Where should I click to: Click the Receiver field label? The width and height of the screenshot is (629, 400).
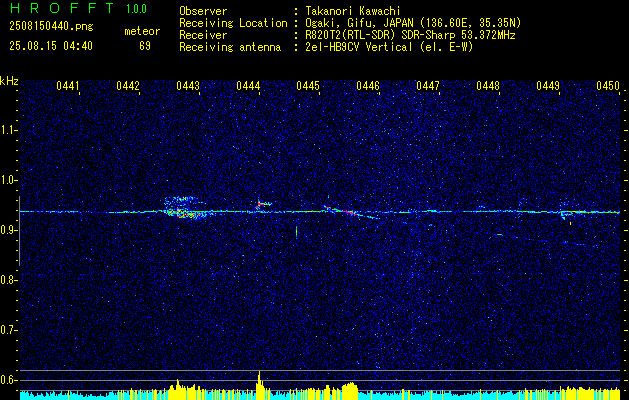coord(203,35)
